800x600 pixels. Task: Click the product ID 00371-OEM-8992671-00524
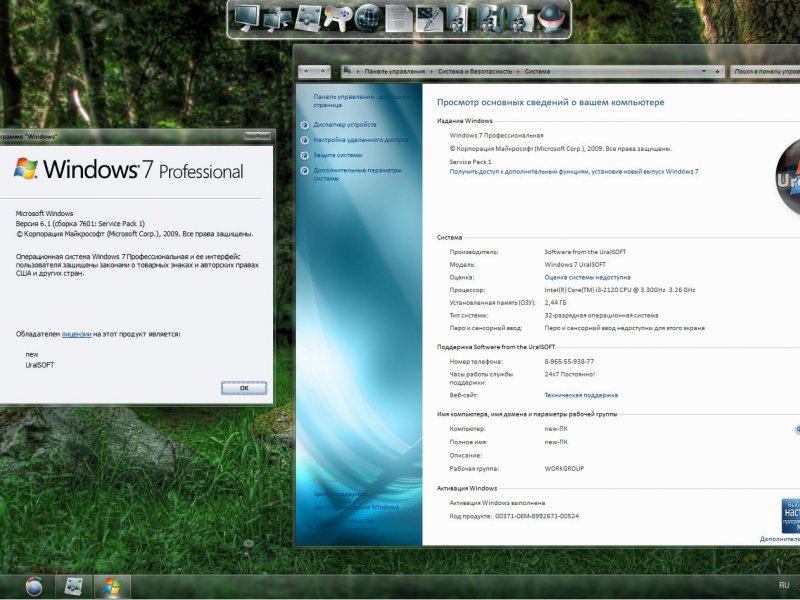click(x=537, y=516)
